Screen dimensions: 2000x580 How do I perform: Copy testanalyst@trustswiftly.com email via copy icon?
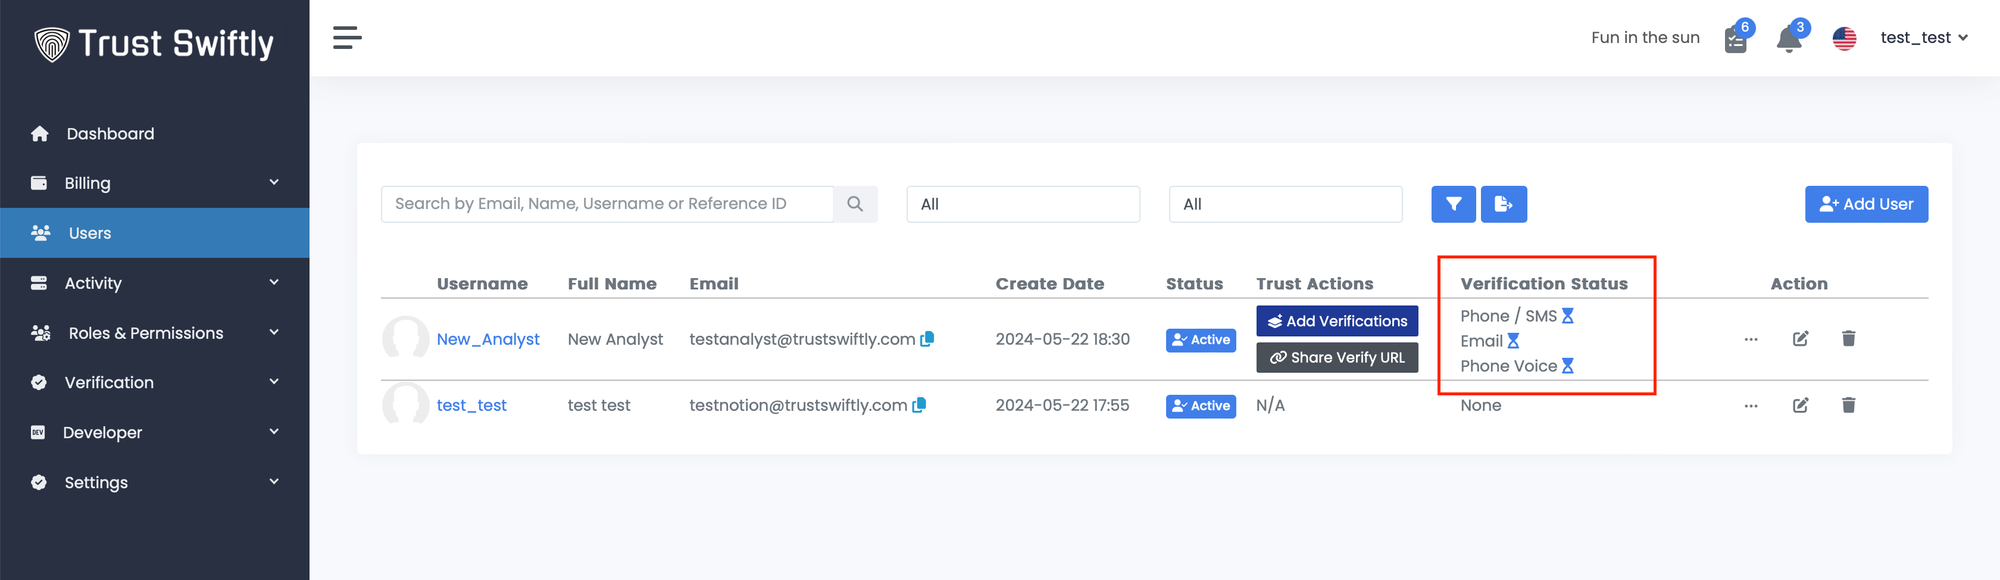pos(927,339)
